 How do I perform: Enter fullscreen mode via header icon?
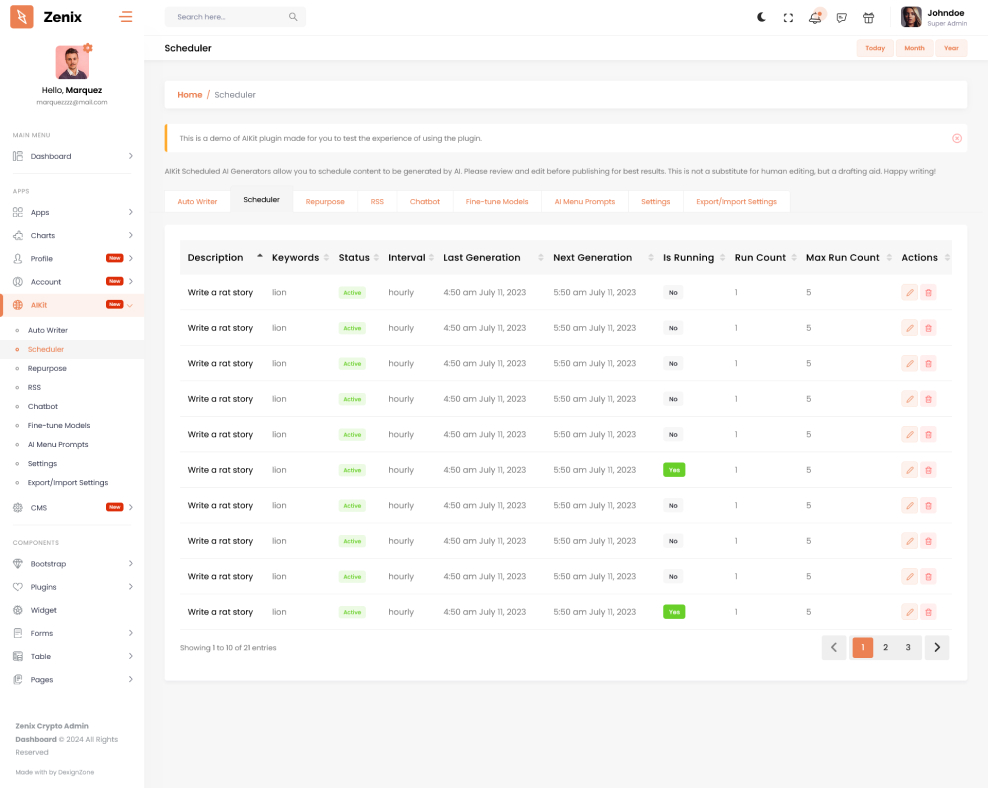coord(788,17)
